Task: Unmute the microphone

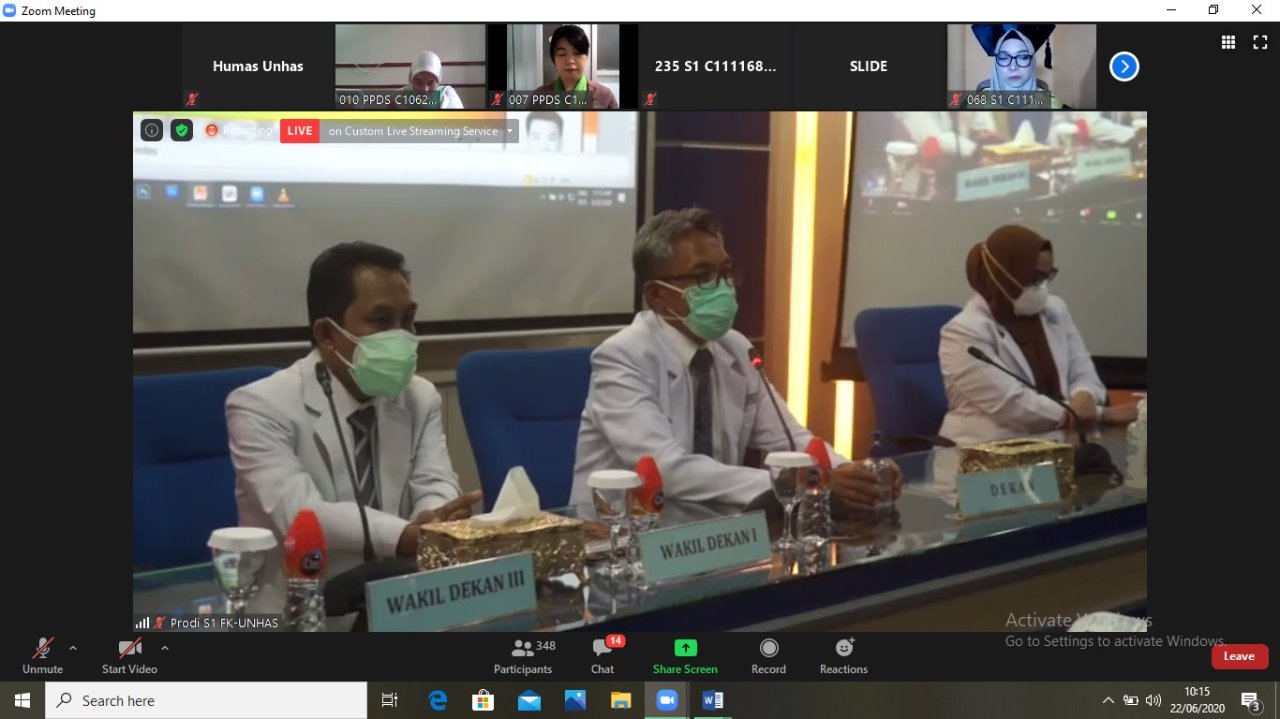Action: 42,655
